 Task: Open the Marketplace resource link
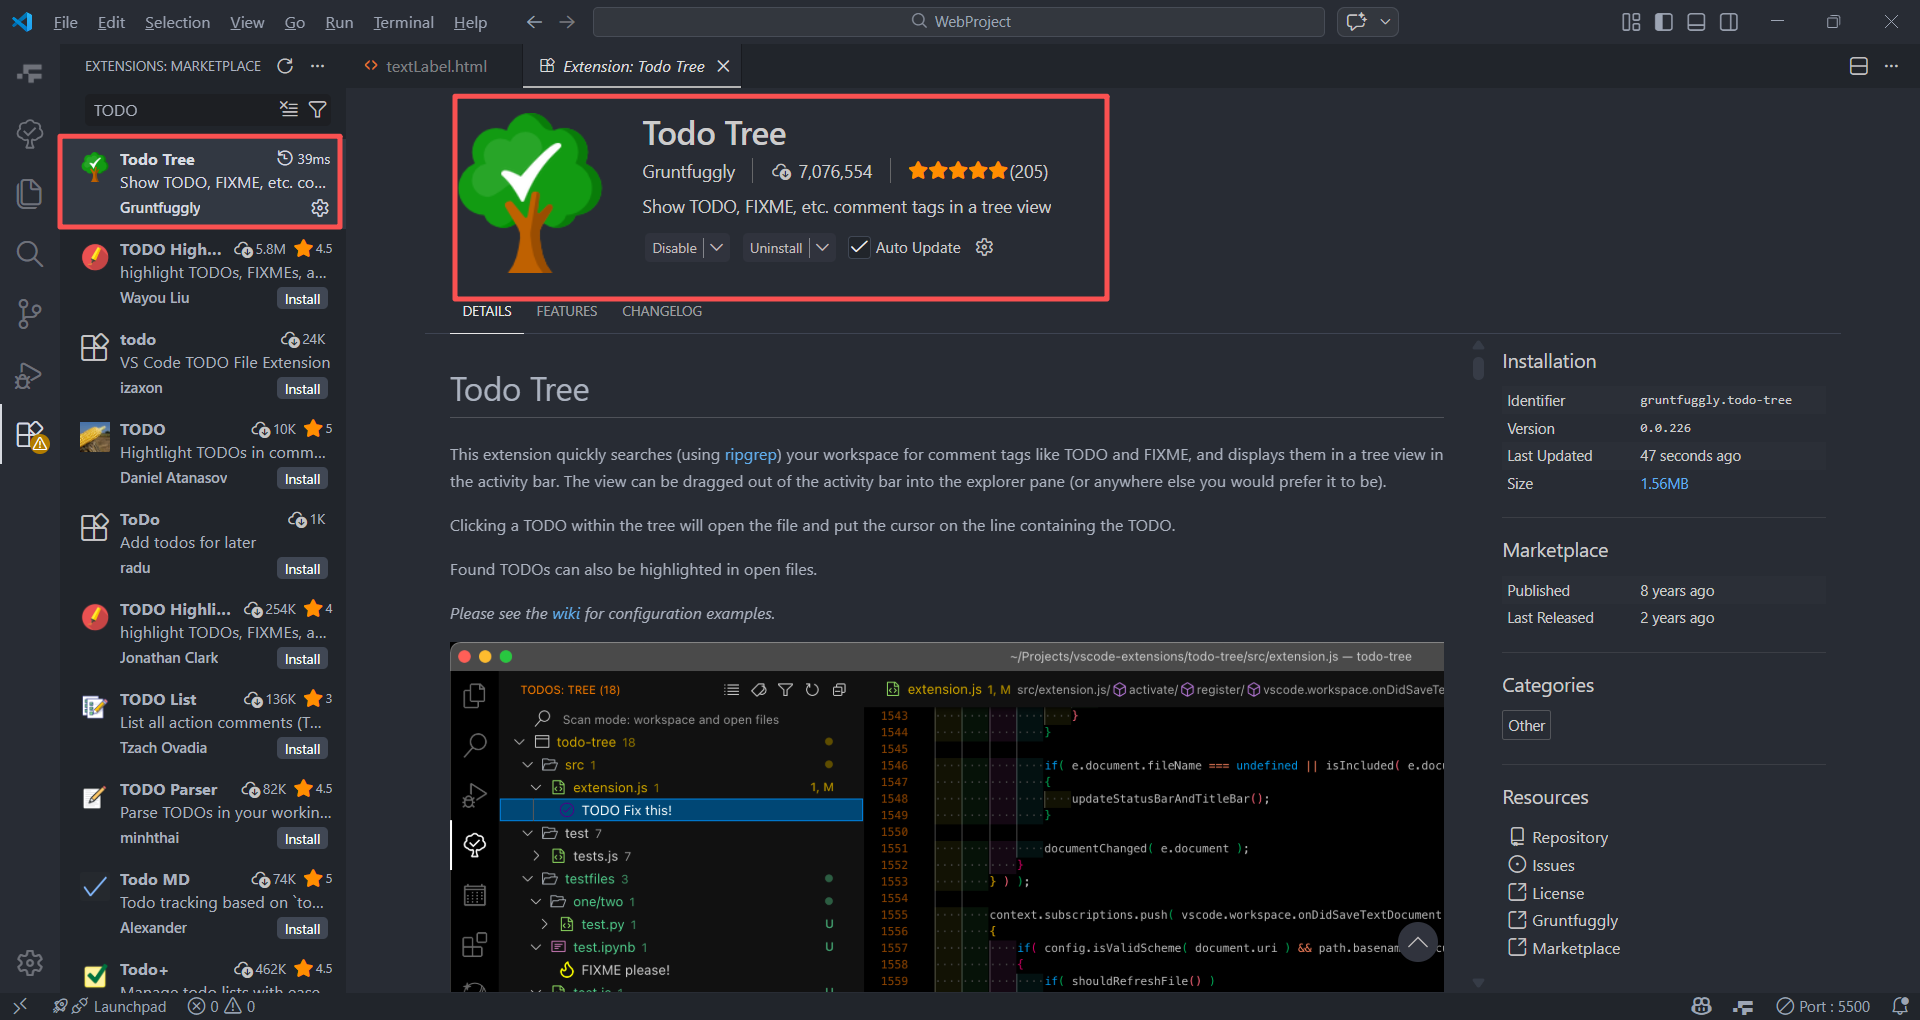1576,948
